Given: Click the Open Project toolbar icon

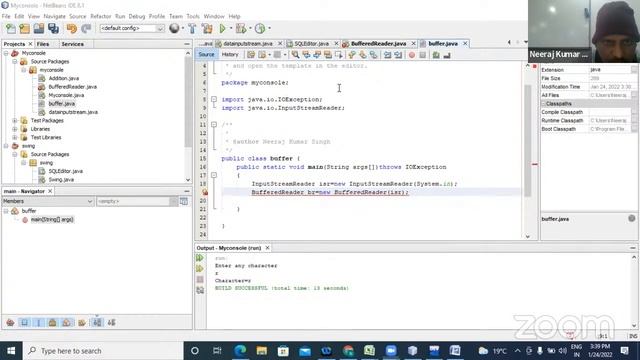Looking at the screenshot, I should coord(39,29).
